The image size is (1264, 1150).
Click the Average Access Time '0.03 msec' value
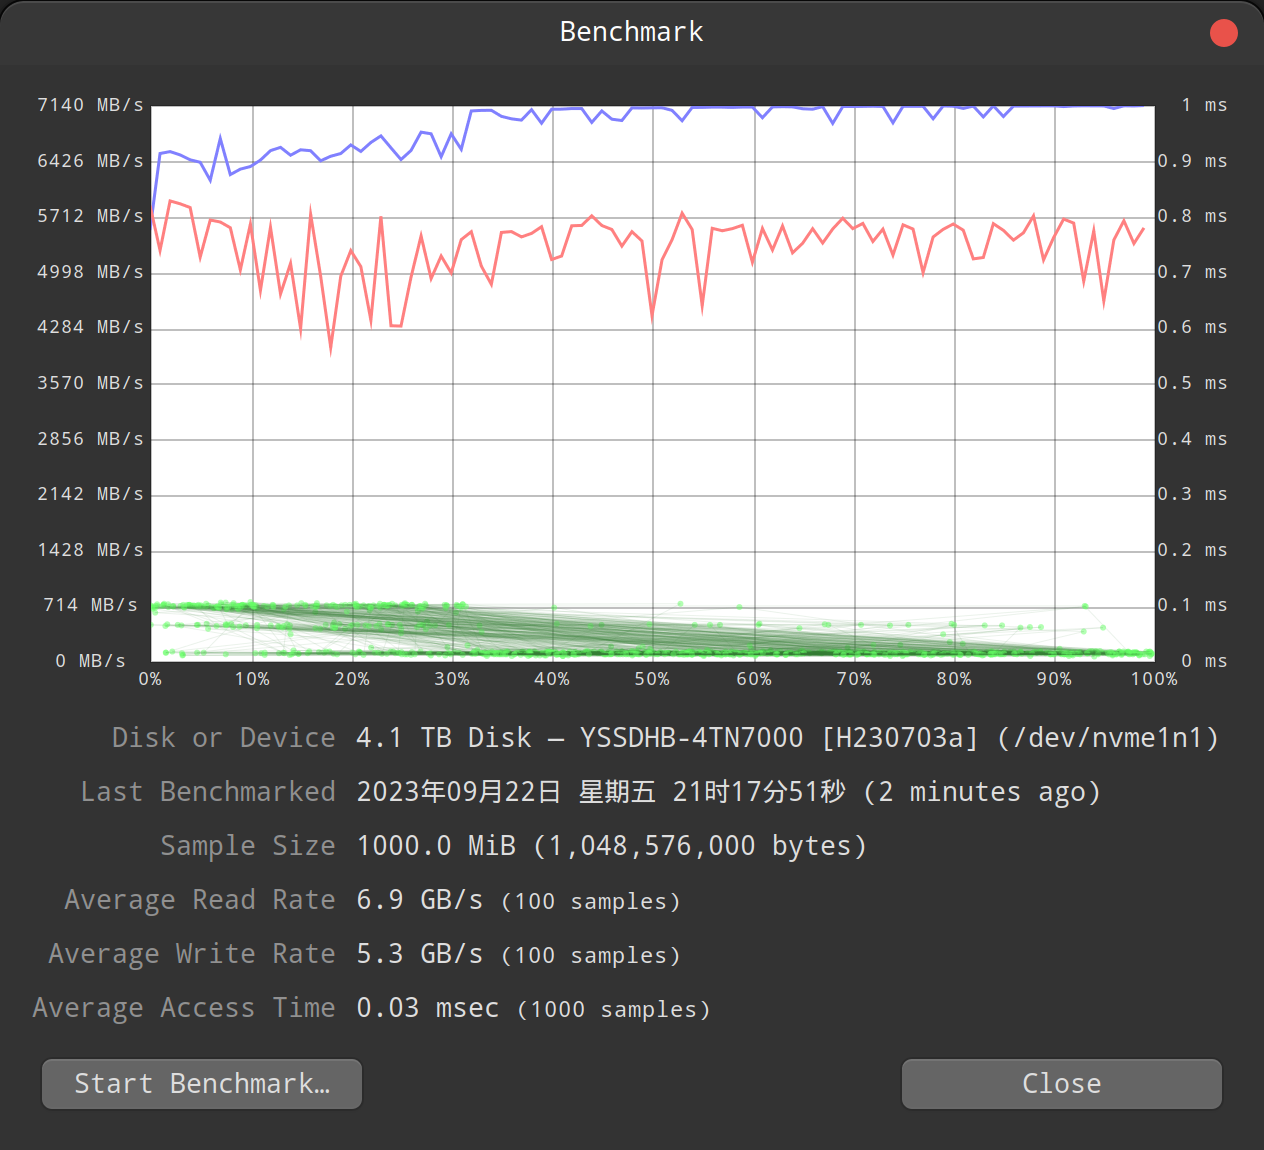pyautogui.click(x=534, y=1008)
